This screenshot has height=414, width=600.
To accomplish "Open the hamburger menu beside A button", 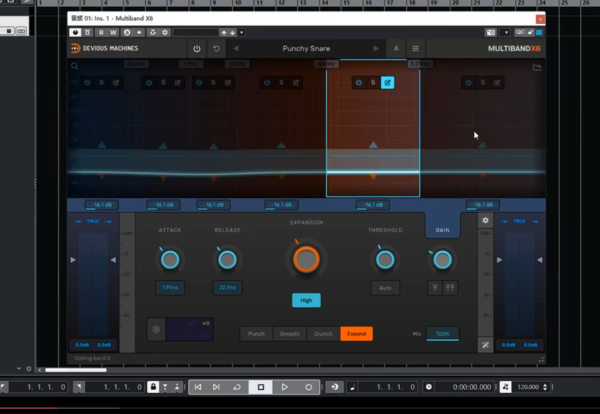I will click(x=416, y=49).
